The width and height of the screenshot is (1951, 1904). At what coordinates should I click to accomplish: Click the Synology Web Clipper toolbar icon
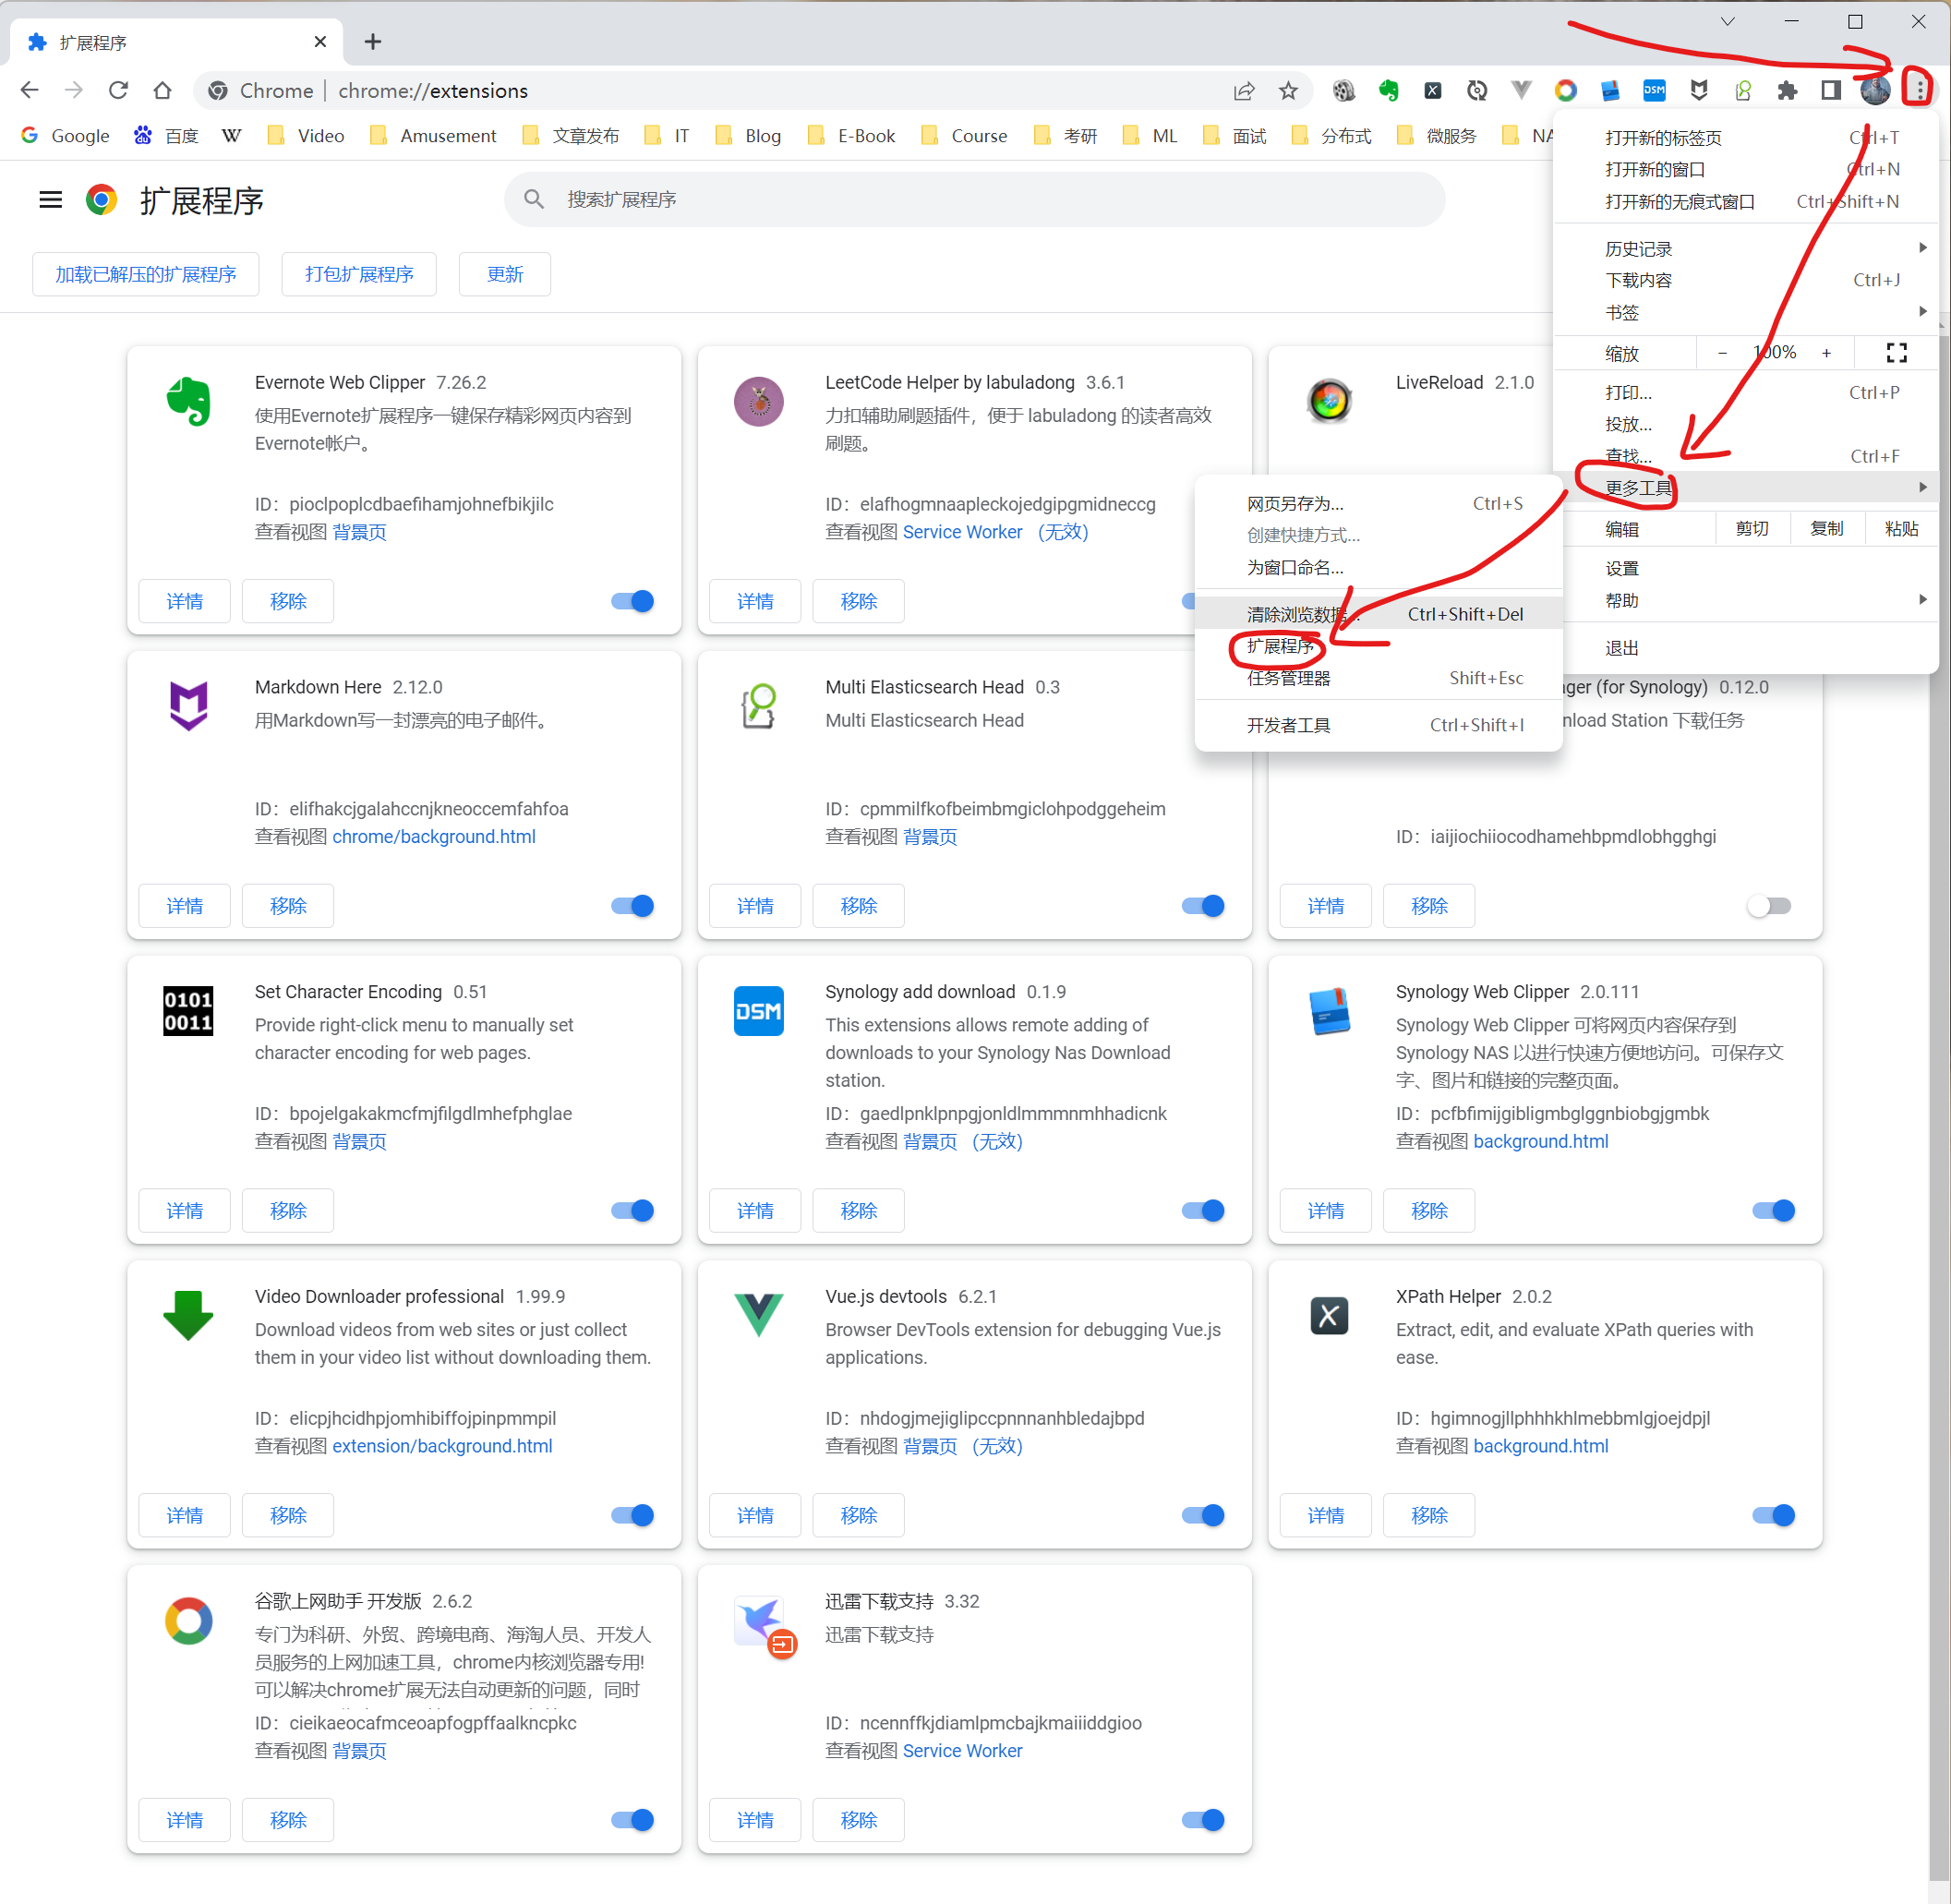[1610, 91]
